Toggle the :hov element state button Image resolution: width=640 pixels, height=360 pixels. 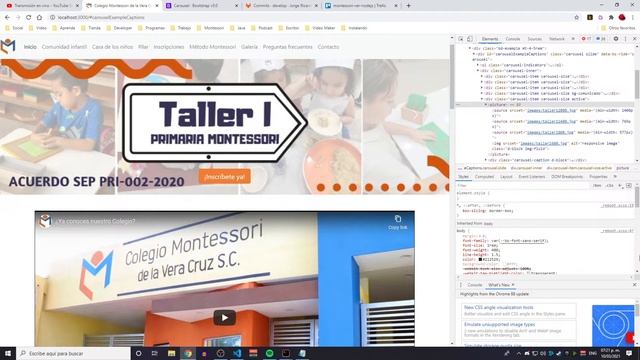(x=597, y=186)
